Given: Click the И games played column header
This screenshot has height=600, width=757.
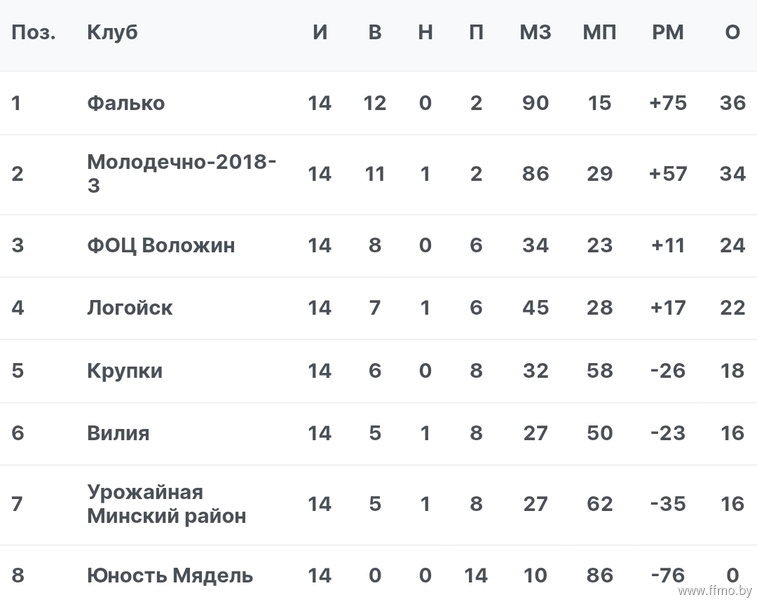Looking at the screenshot, I should coord(320,32).
